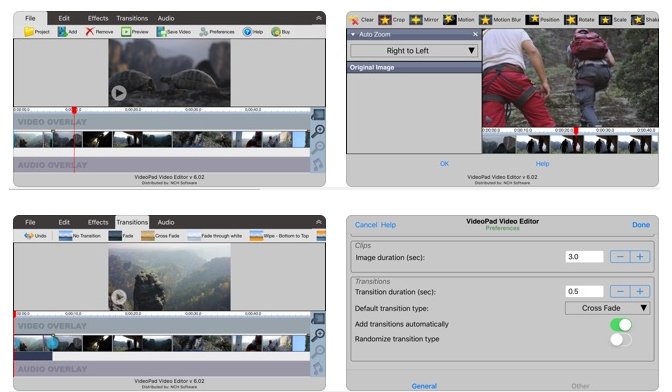The image size is (672, 392).
Task: Click red playhead in turtle-preview timeline
Action: coord(74,111)
